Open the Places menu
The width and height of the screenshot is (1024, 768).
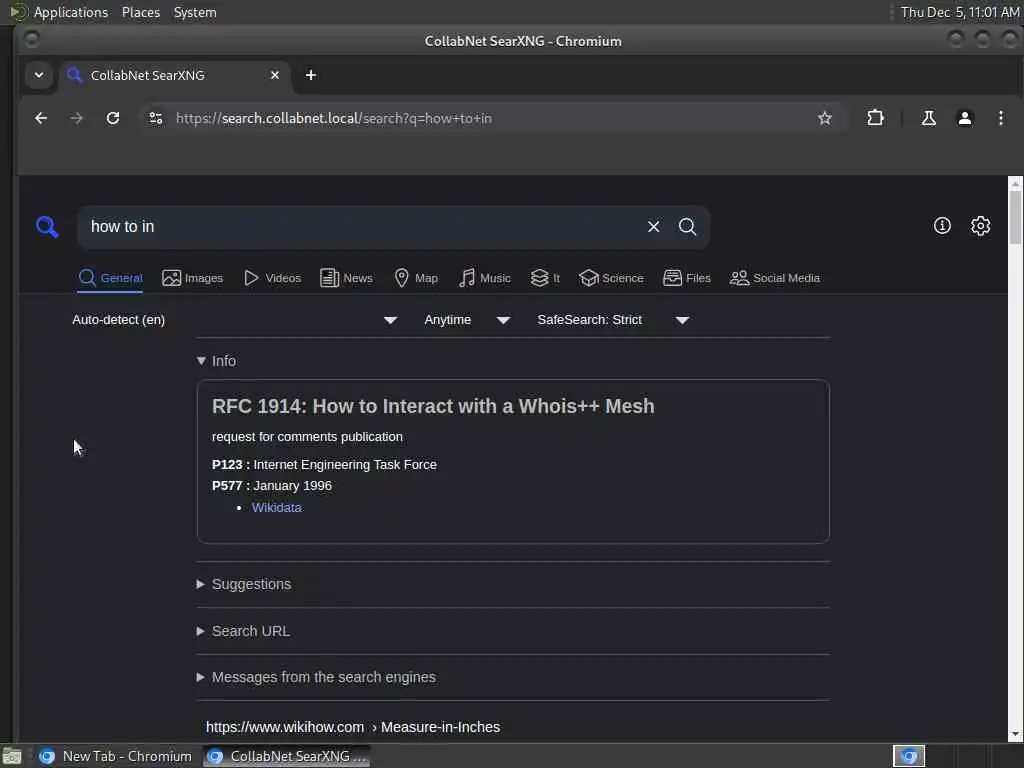[x=141, y=12]
